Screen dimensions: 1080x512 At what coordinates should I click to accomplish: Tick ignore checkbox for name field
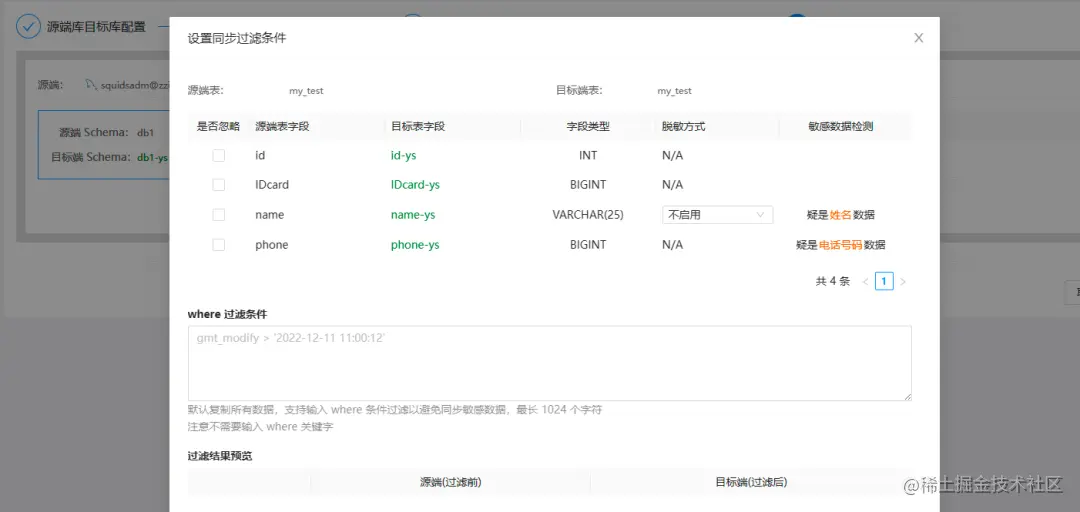218,215
